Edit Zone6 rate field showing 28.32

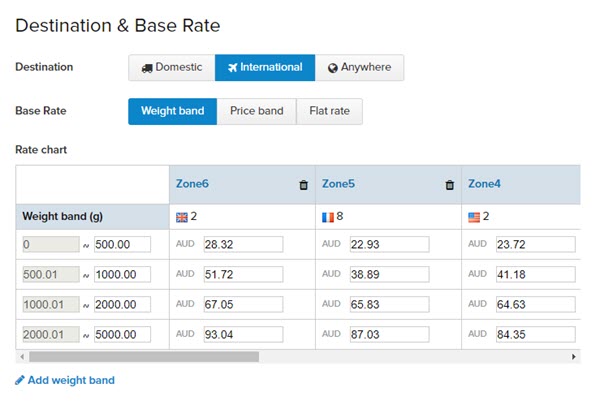[x=243, y=244]
